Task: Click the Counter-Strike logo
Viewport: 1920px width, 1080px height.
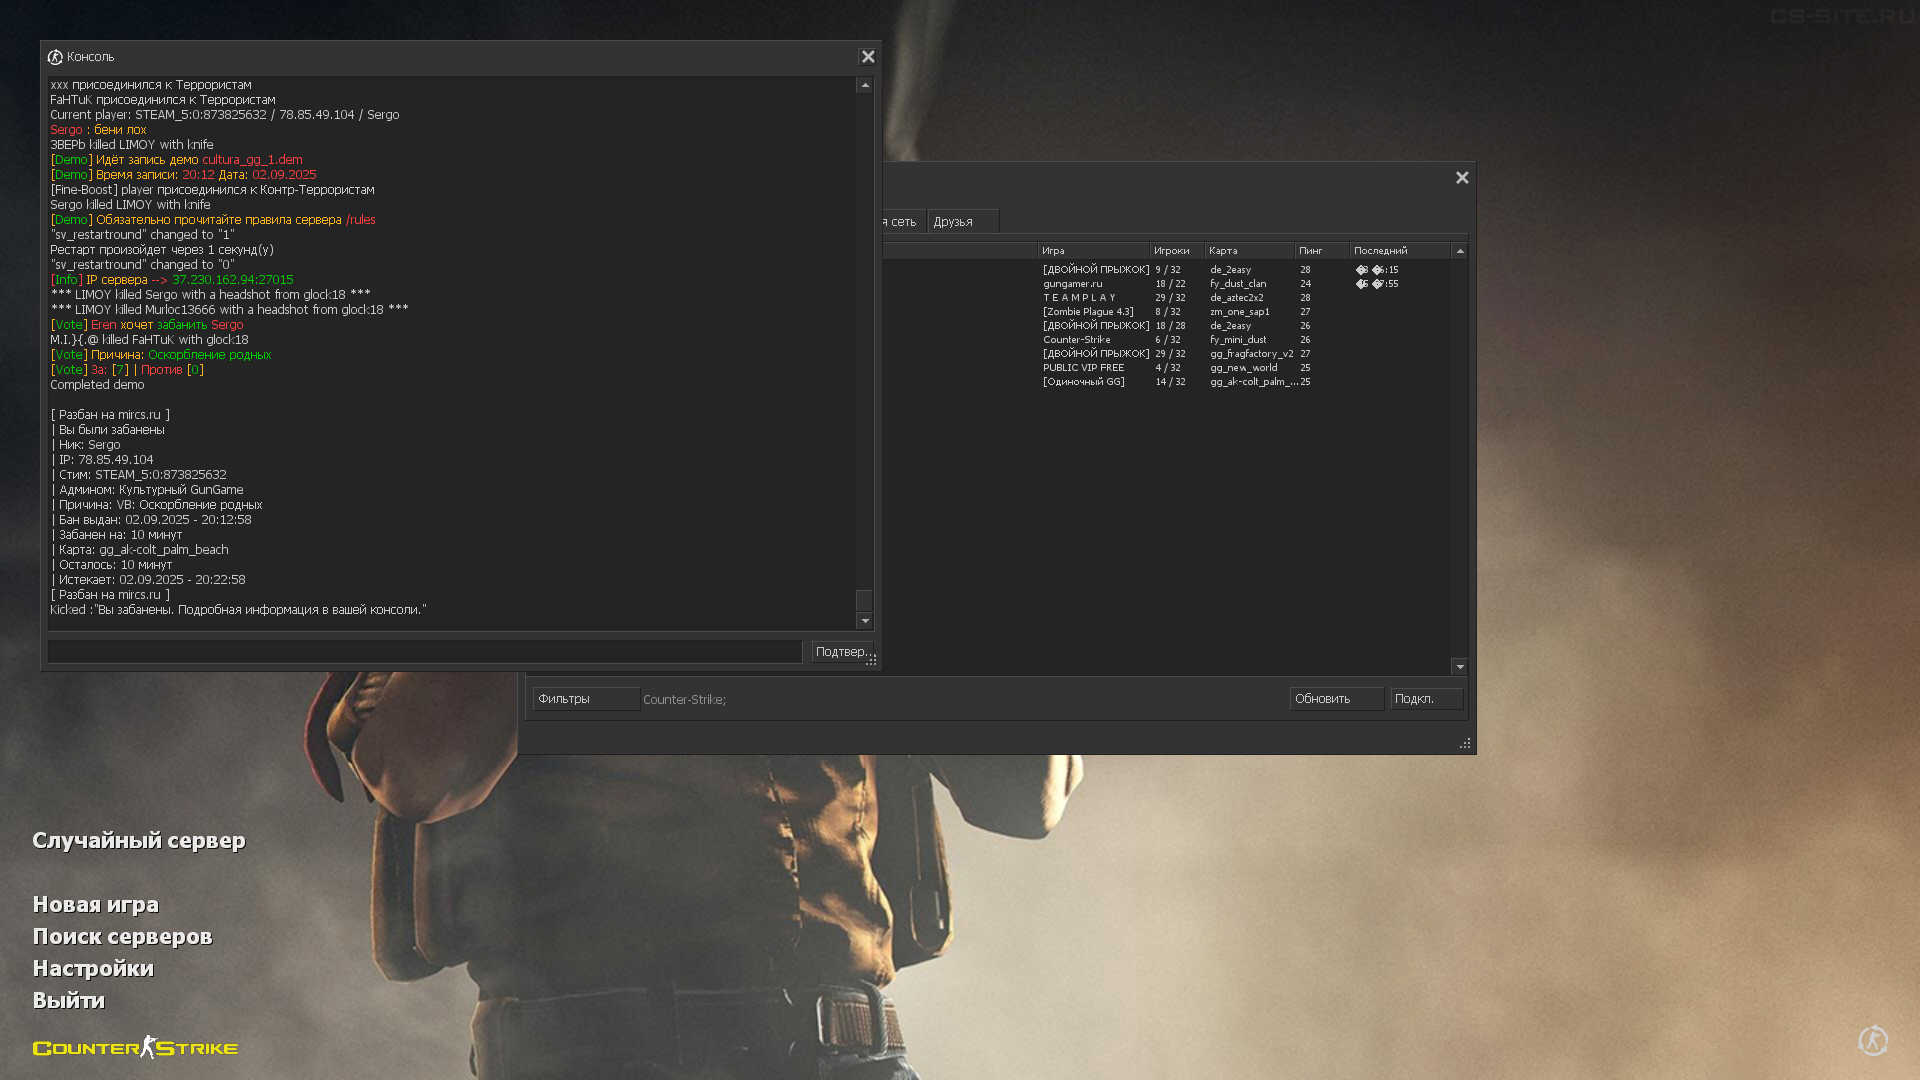Action: [x=135, y=1048]
